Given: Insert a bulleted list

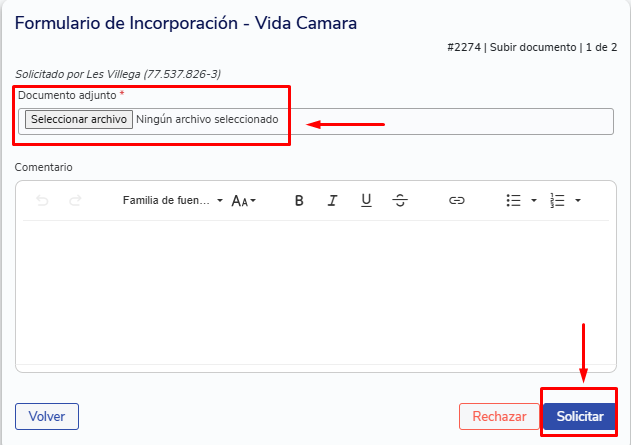Looking at the screenshot, I should [514, 201].
